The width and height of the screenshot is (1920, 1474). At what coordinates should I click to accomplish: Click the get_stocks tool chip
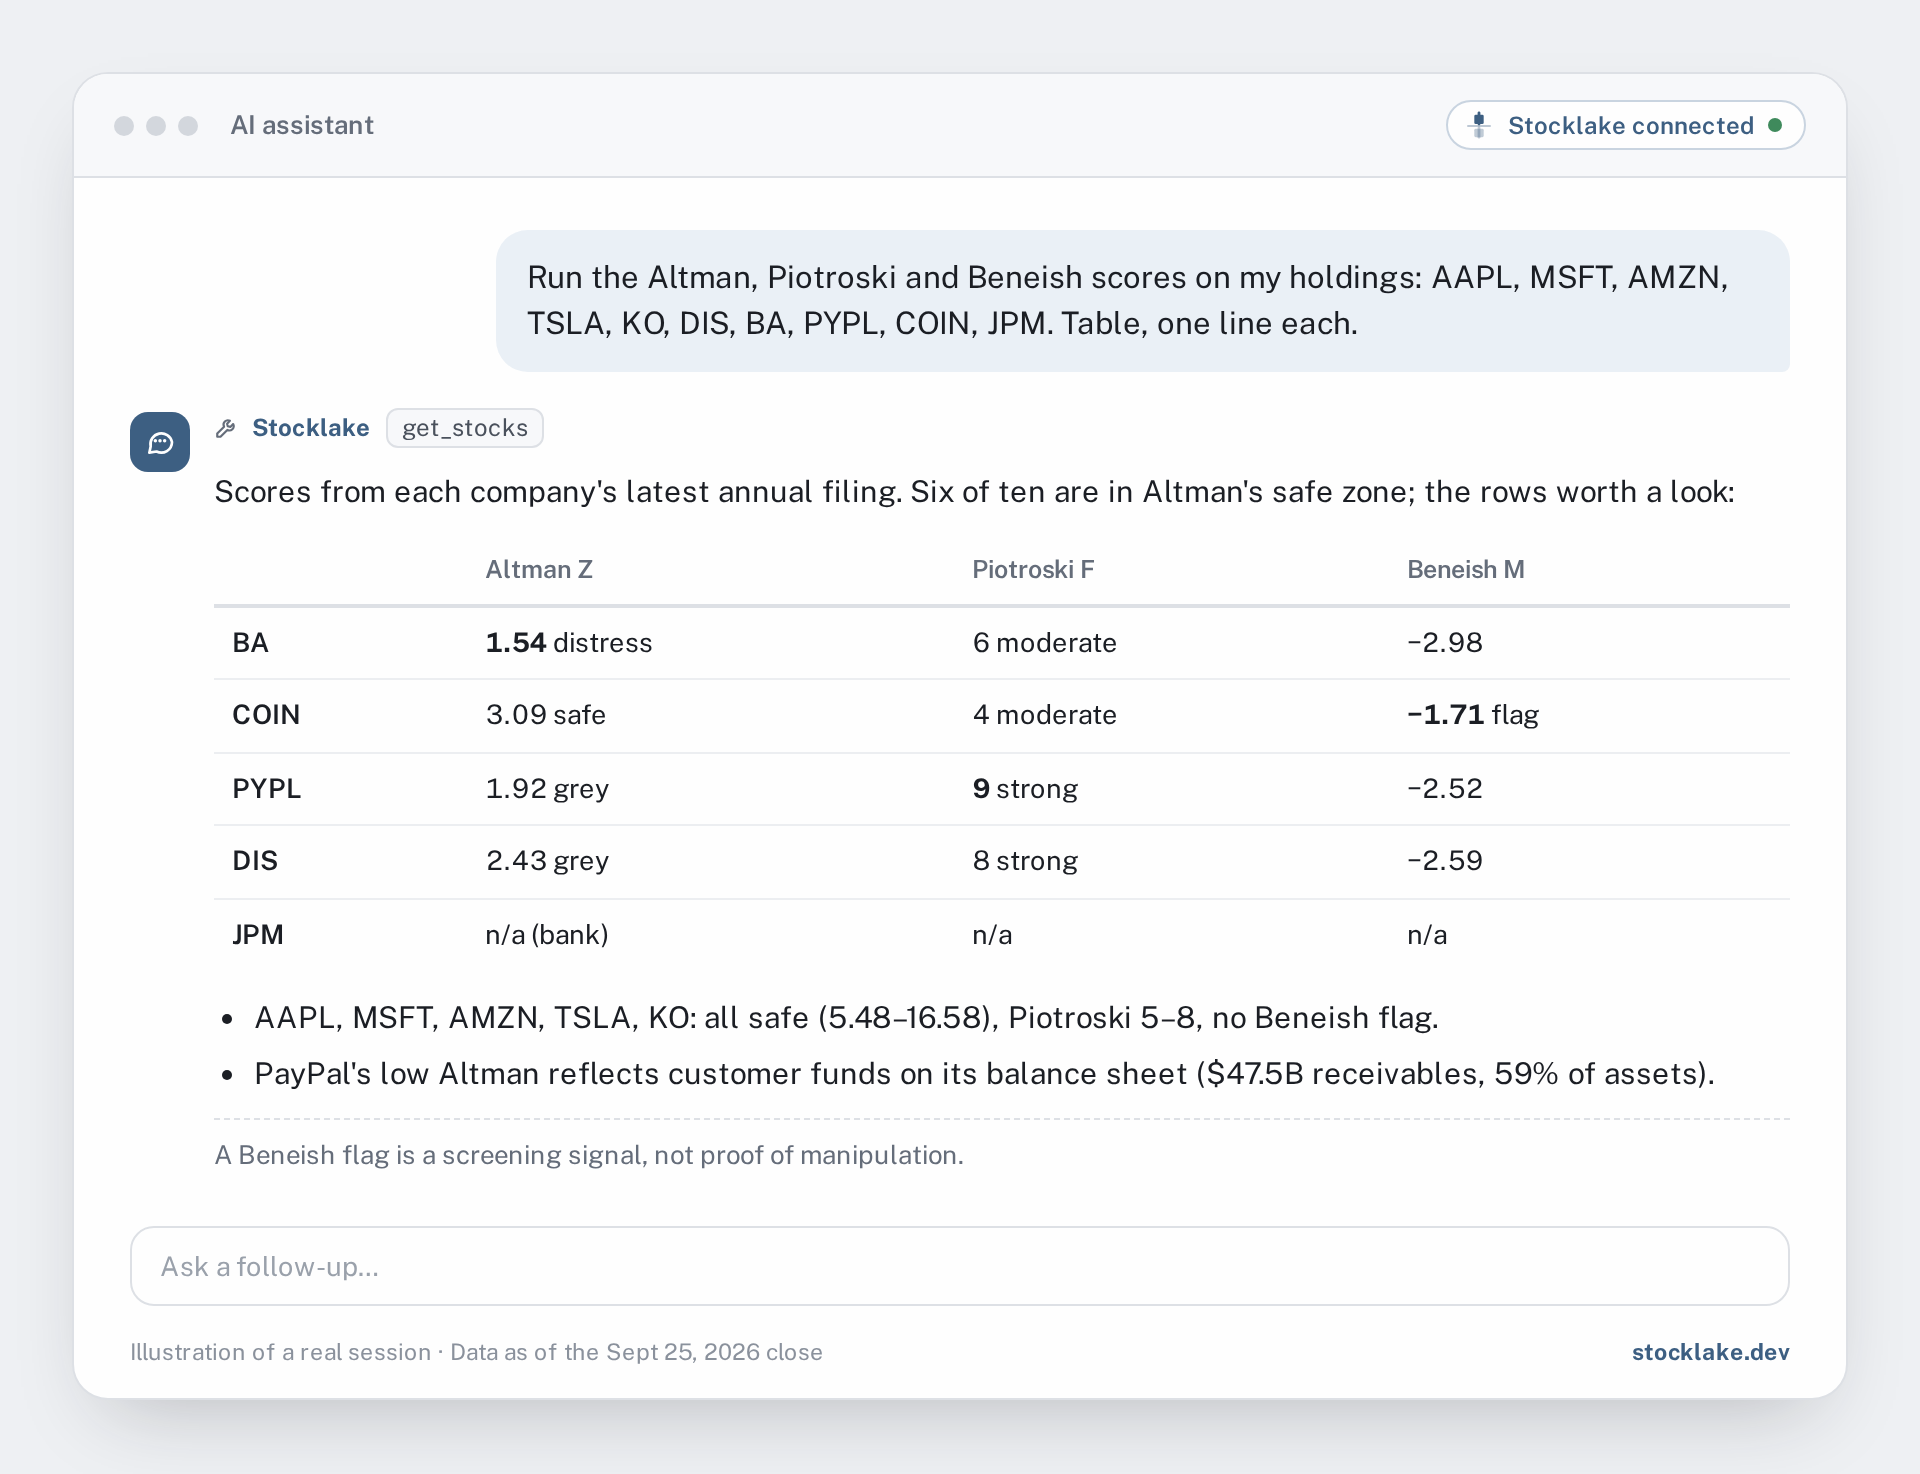pyautogui.click(x=465, y=428)
